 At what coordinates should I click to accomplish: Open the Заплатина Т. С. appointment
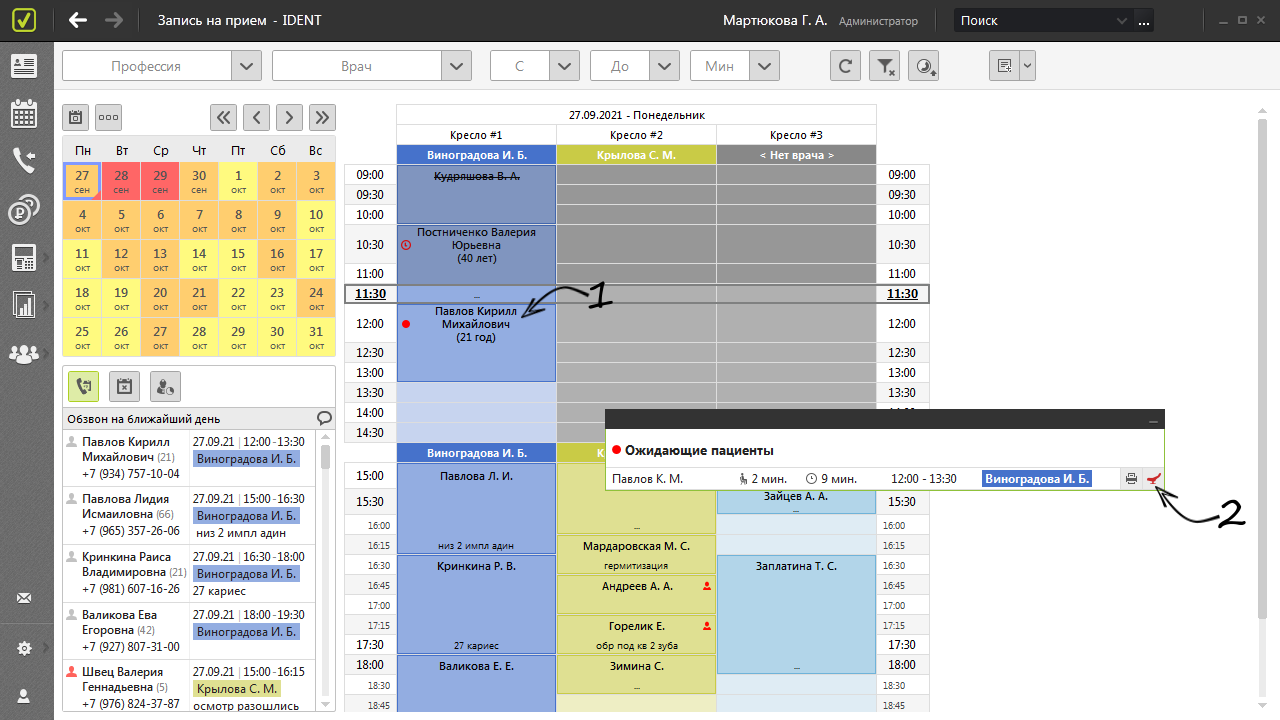pyautogui.click(x=796, y=614)
